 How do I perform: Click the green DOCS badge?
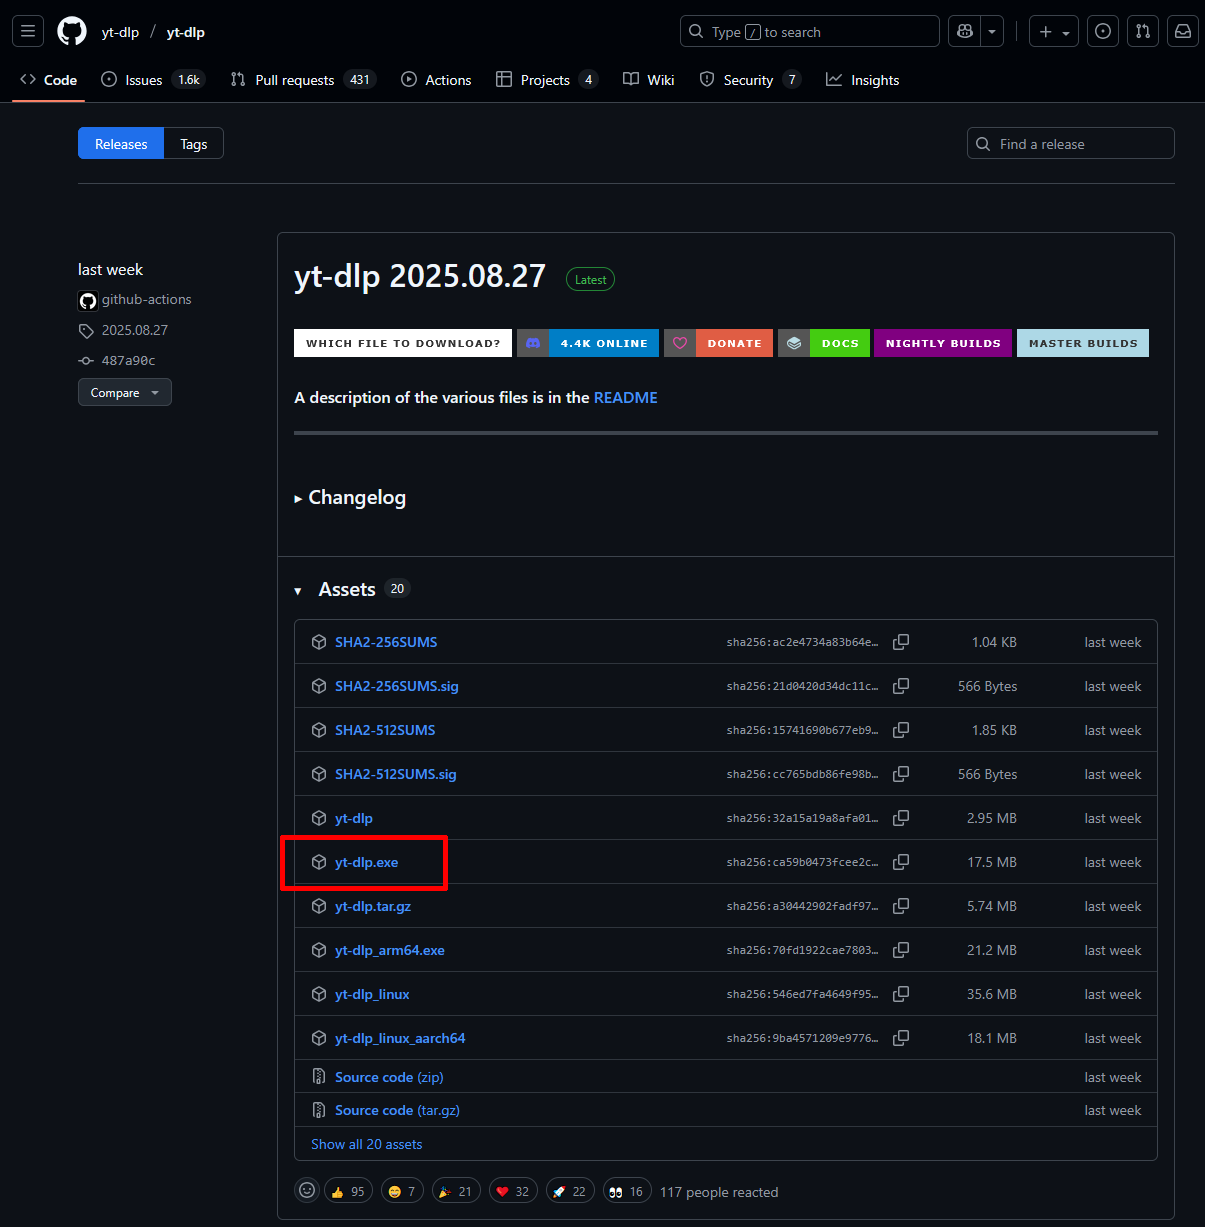[x=839, y=343]
